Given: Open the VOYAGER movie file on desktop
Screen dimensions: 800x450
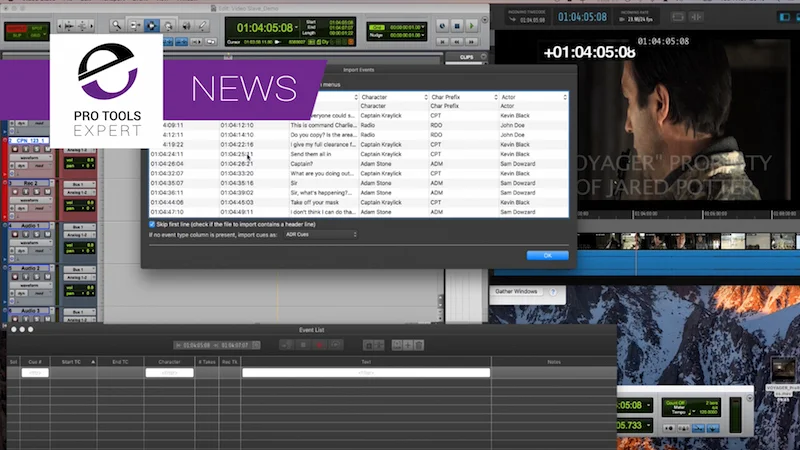Looking at the screenshot, I should 783,370.
